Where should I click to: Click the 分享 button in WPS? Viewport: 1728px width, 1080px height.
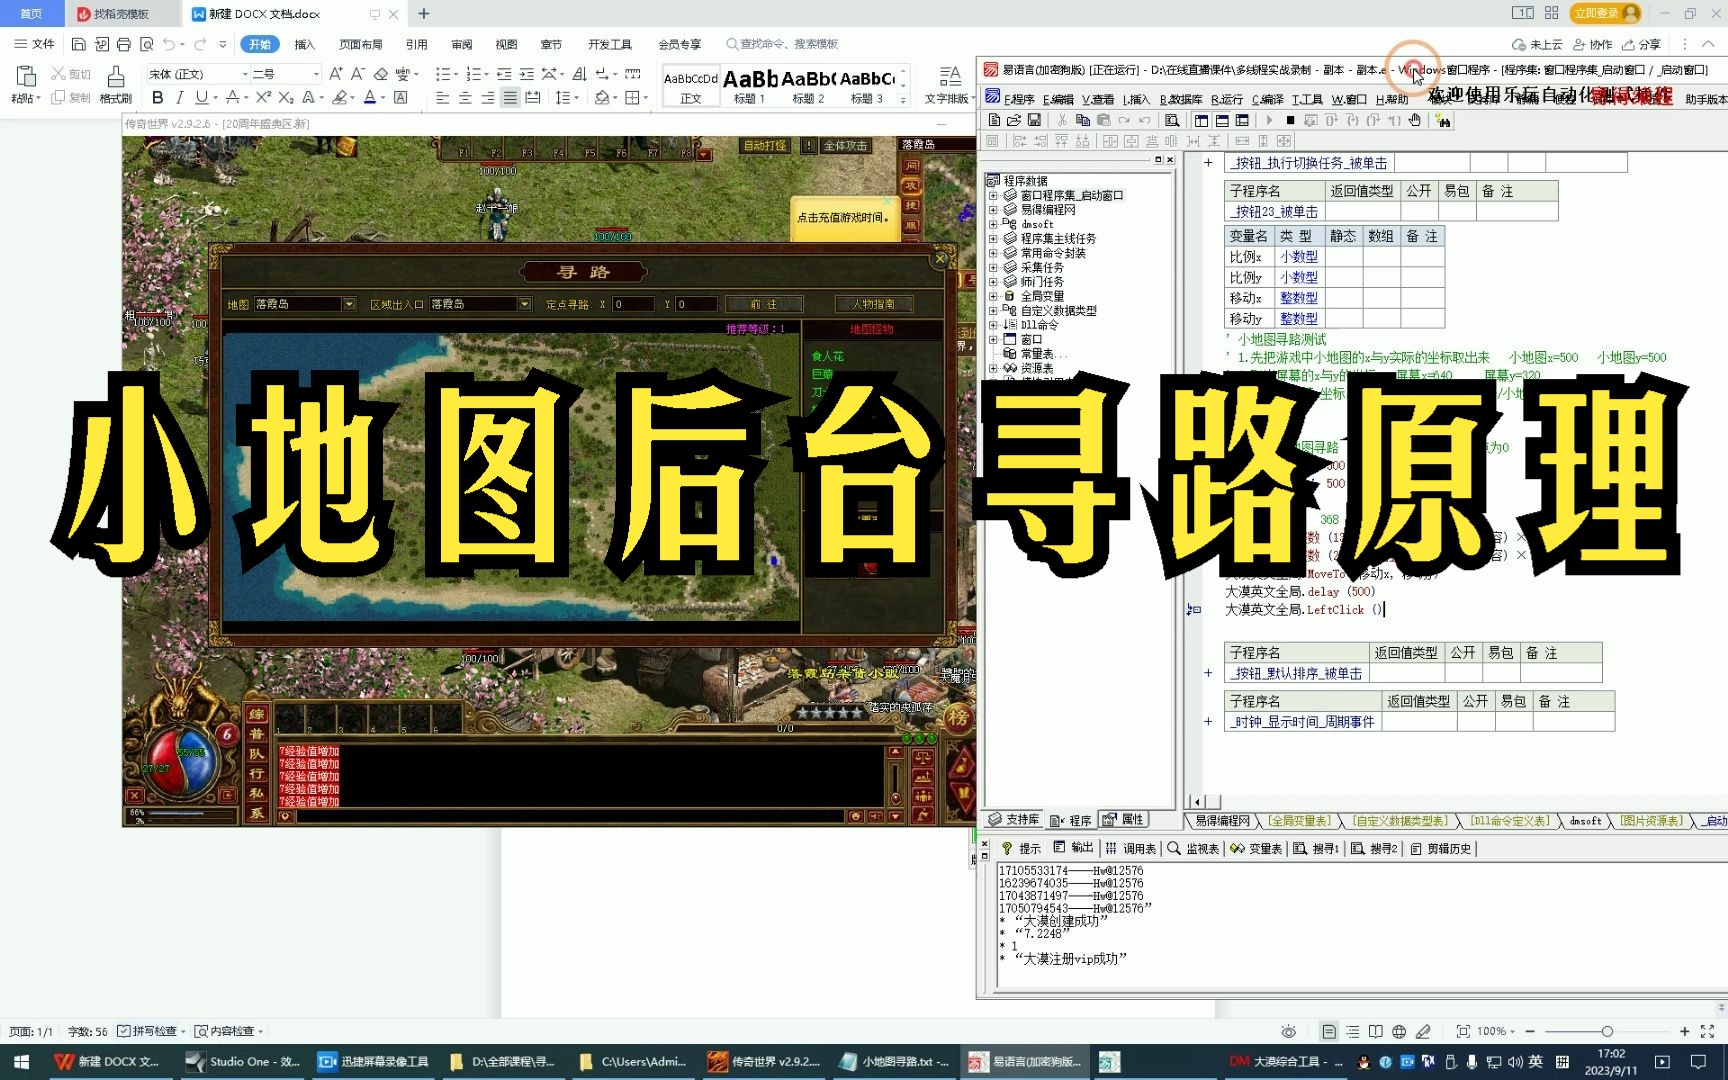(x=1642, y=44)
